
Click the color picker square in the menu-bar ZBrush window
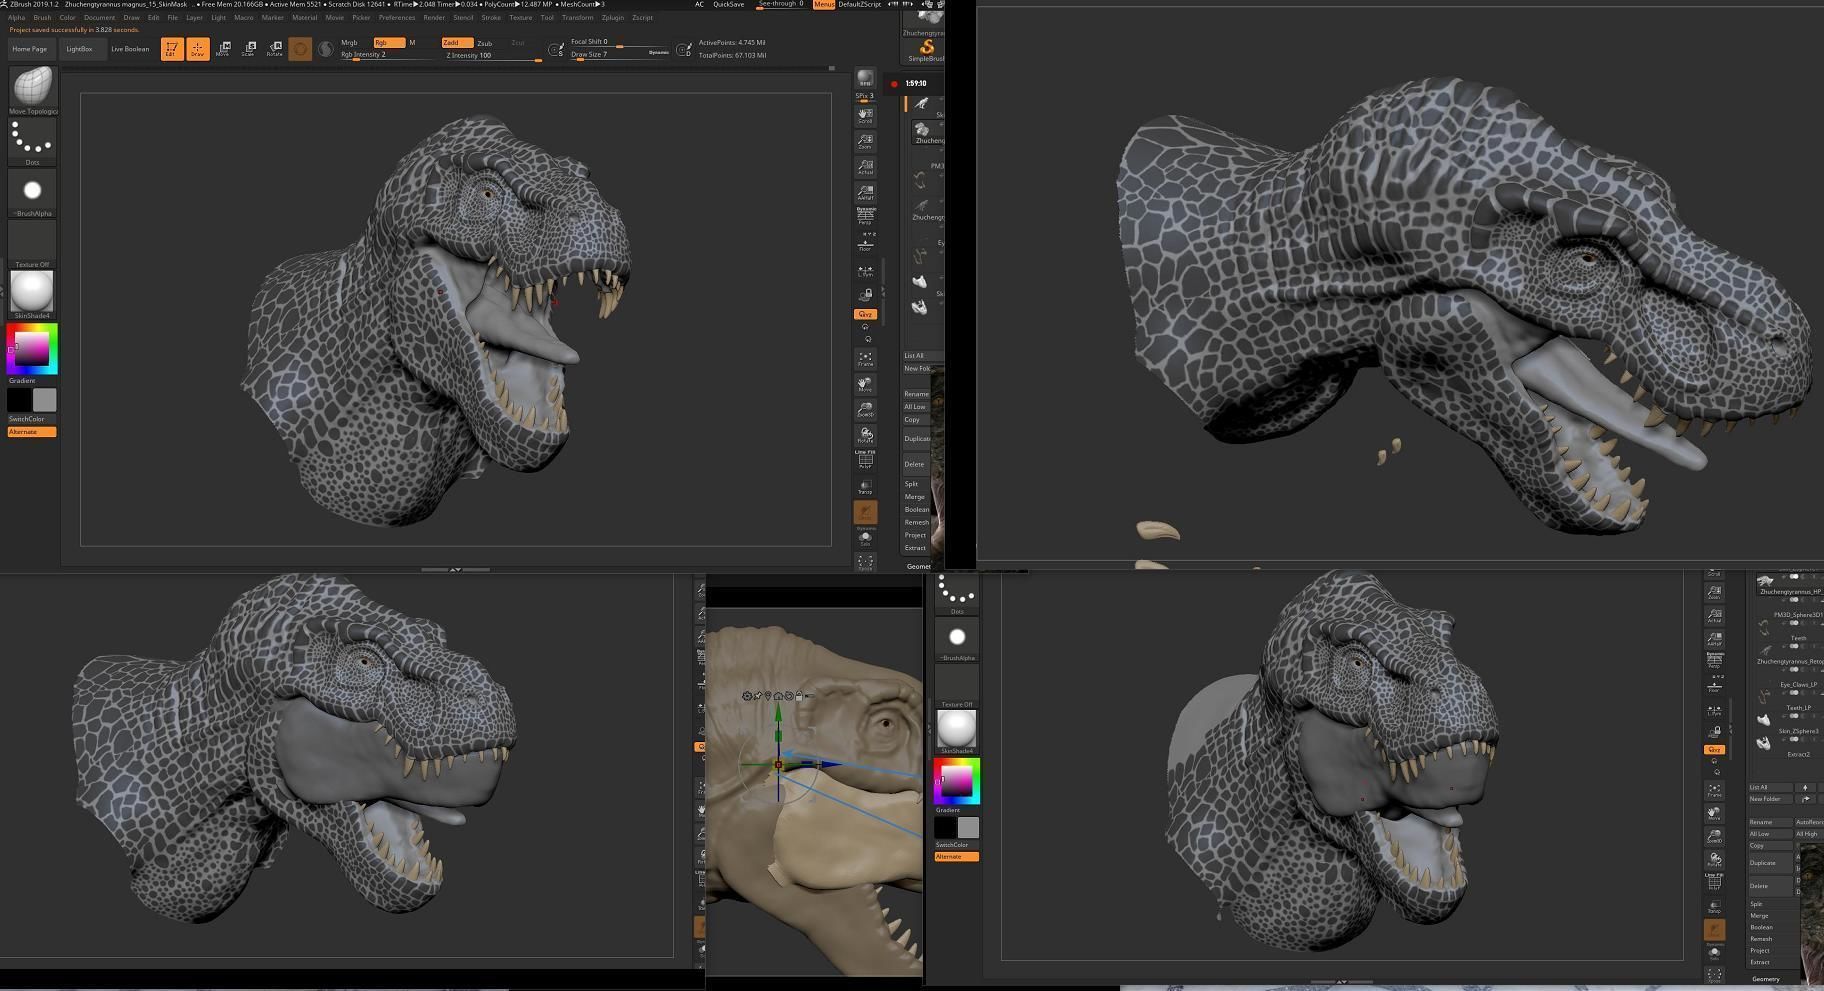(33, 348)
